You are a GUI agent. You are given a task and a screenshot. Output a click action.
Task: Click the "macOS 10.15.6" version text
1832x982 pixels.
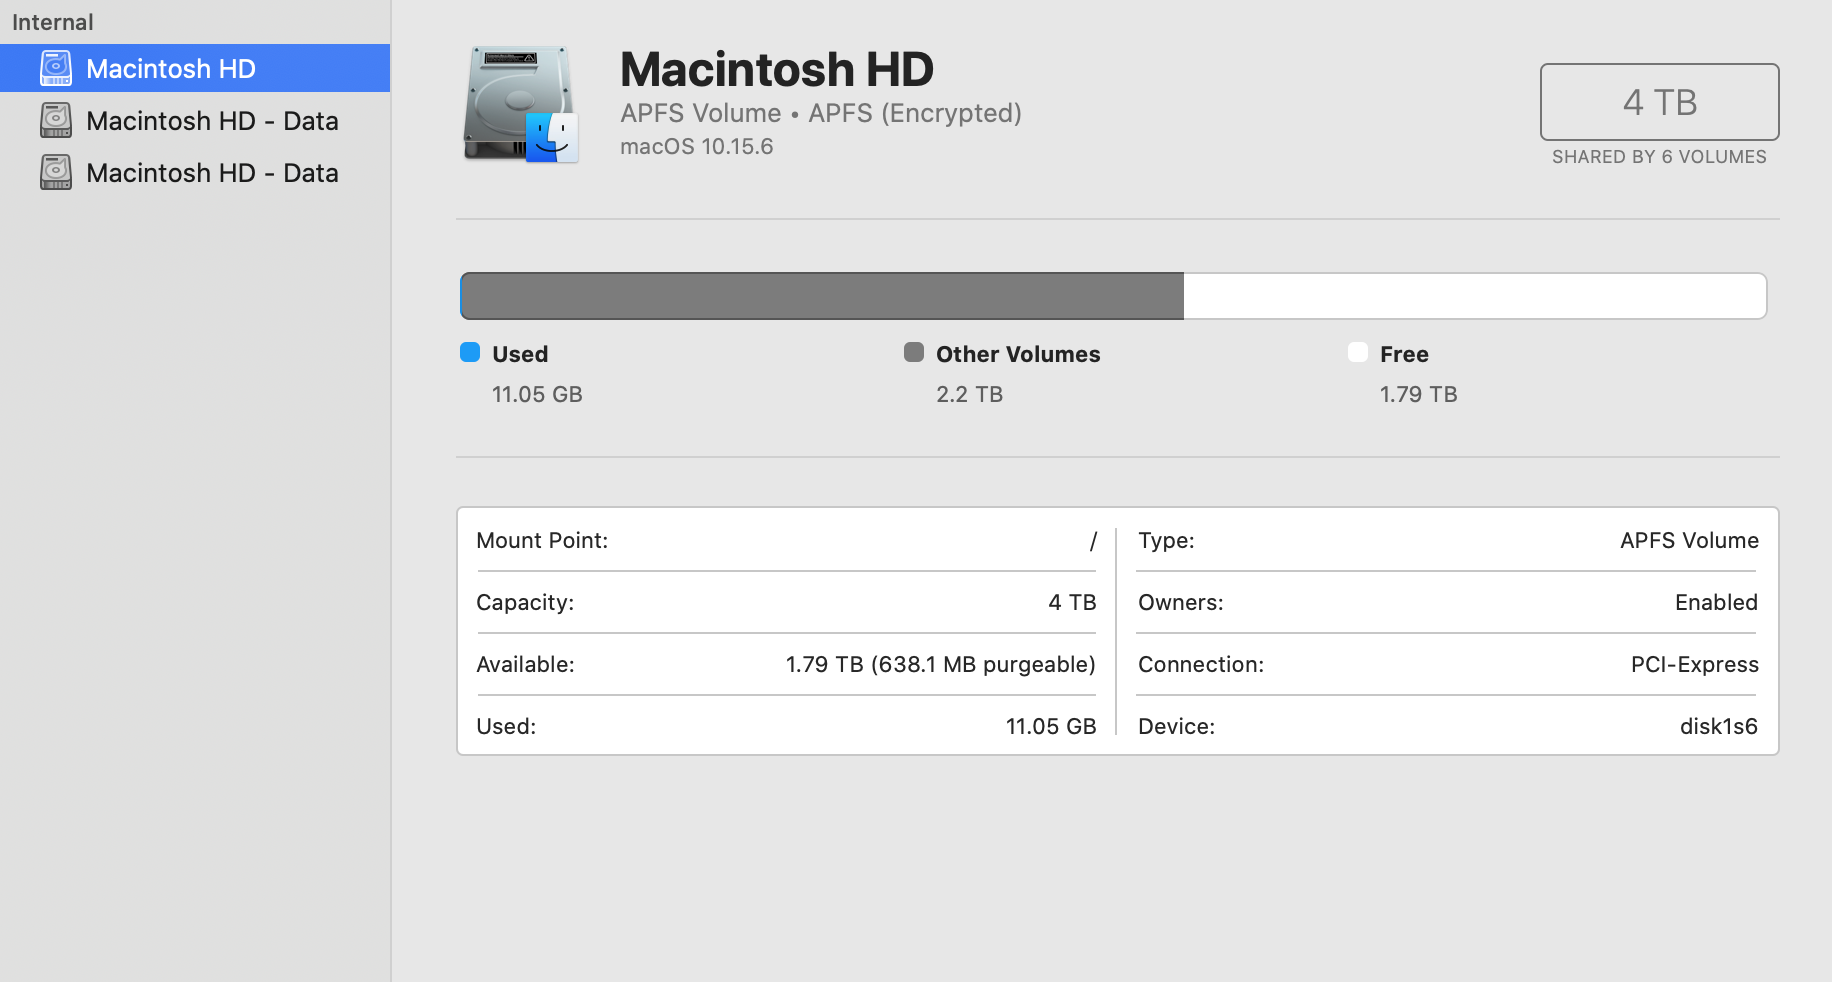coord(697,146)
